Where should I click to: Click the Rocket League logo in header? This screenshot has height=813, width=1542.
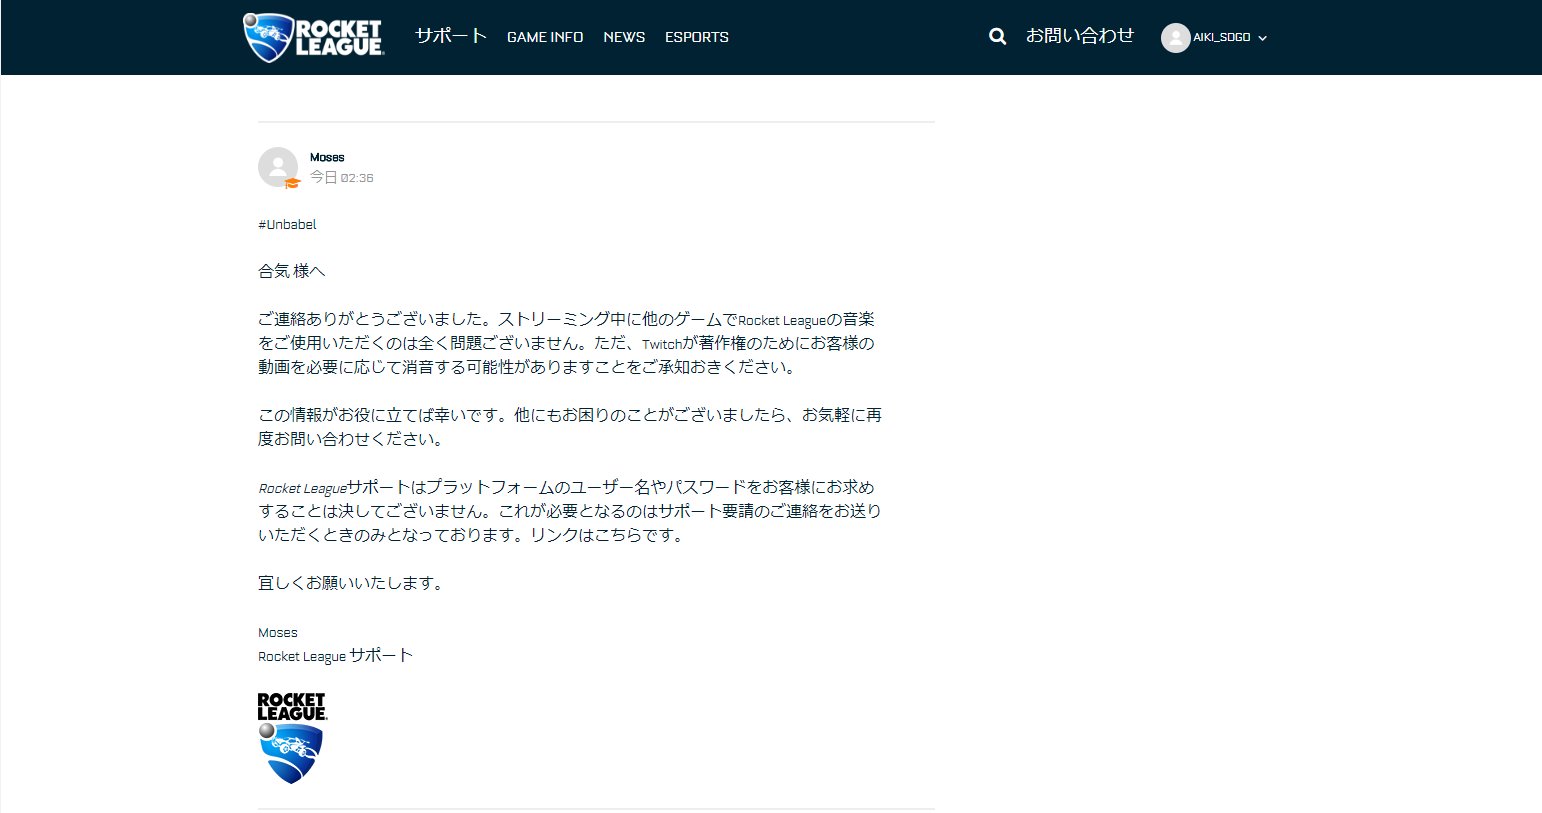tap(314, 37)
